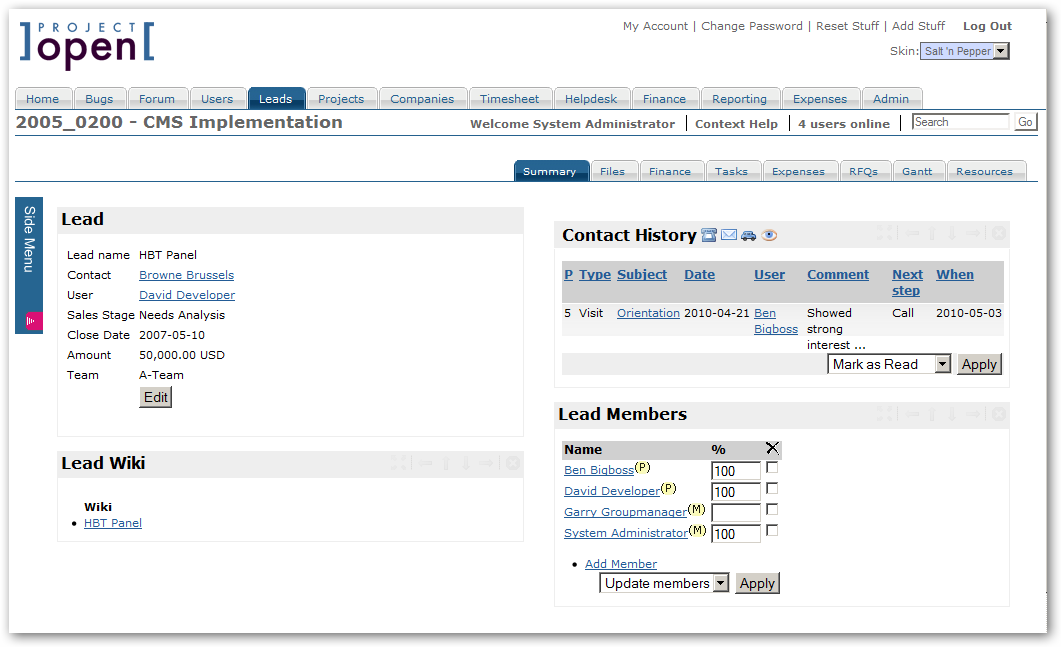
Task: Click the car icon in Contact History header
Action: point(748,235)
